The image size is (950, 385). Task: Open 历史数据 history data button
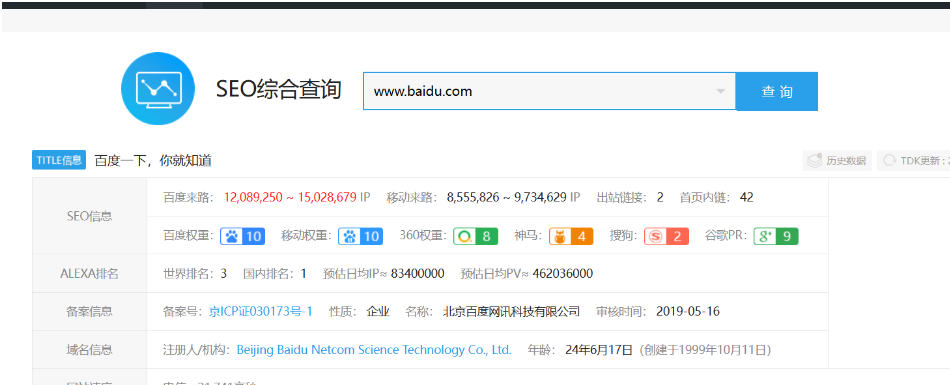[x=837, y=161]
